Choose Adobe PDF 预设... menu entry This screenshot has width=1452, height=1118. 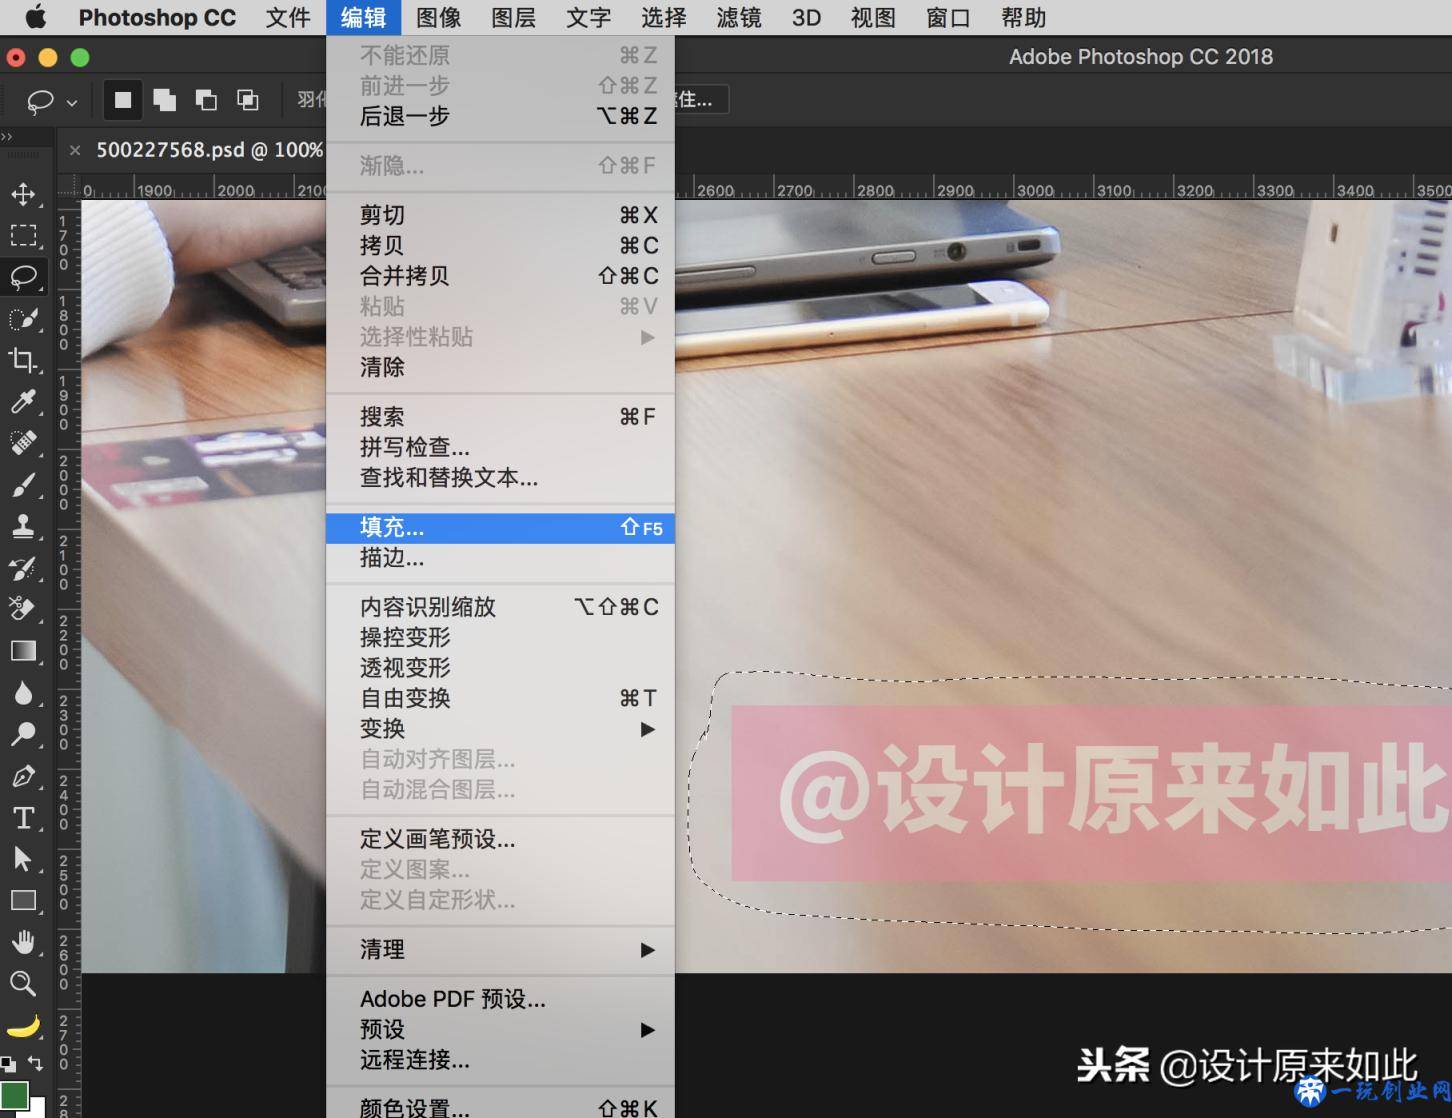point(500,999)
